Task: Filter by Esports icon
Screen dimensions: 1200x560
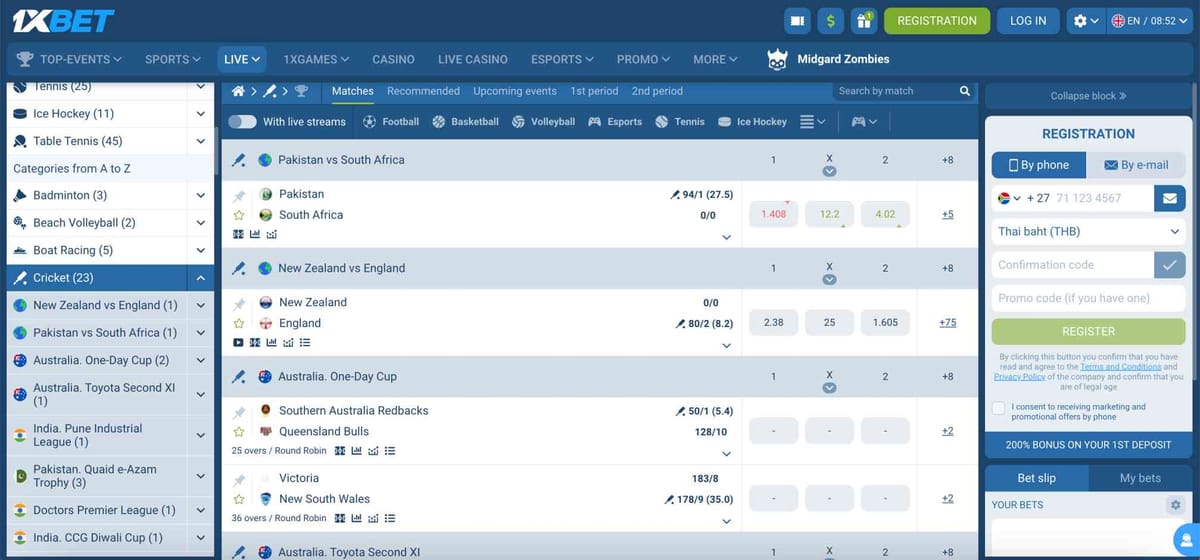Action: click(615, 121)
